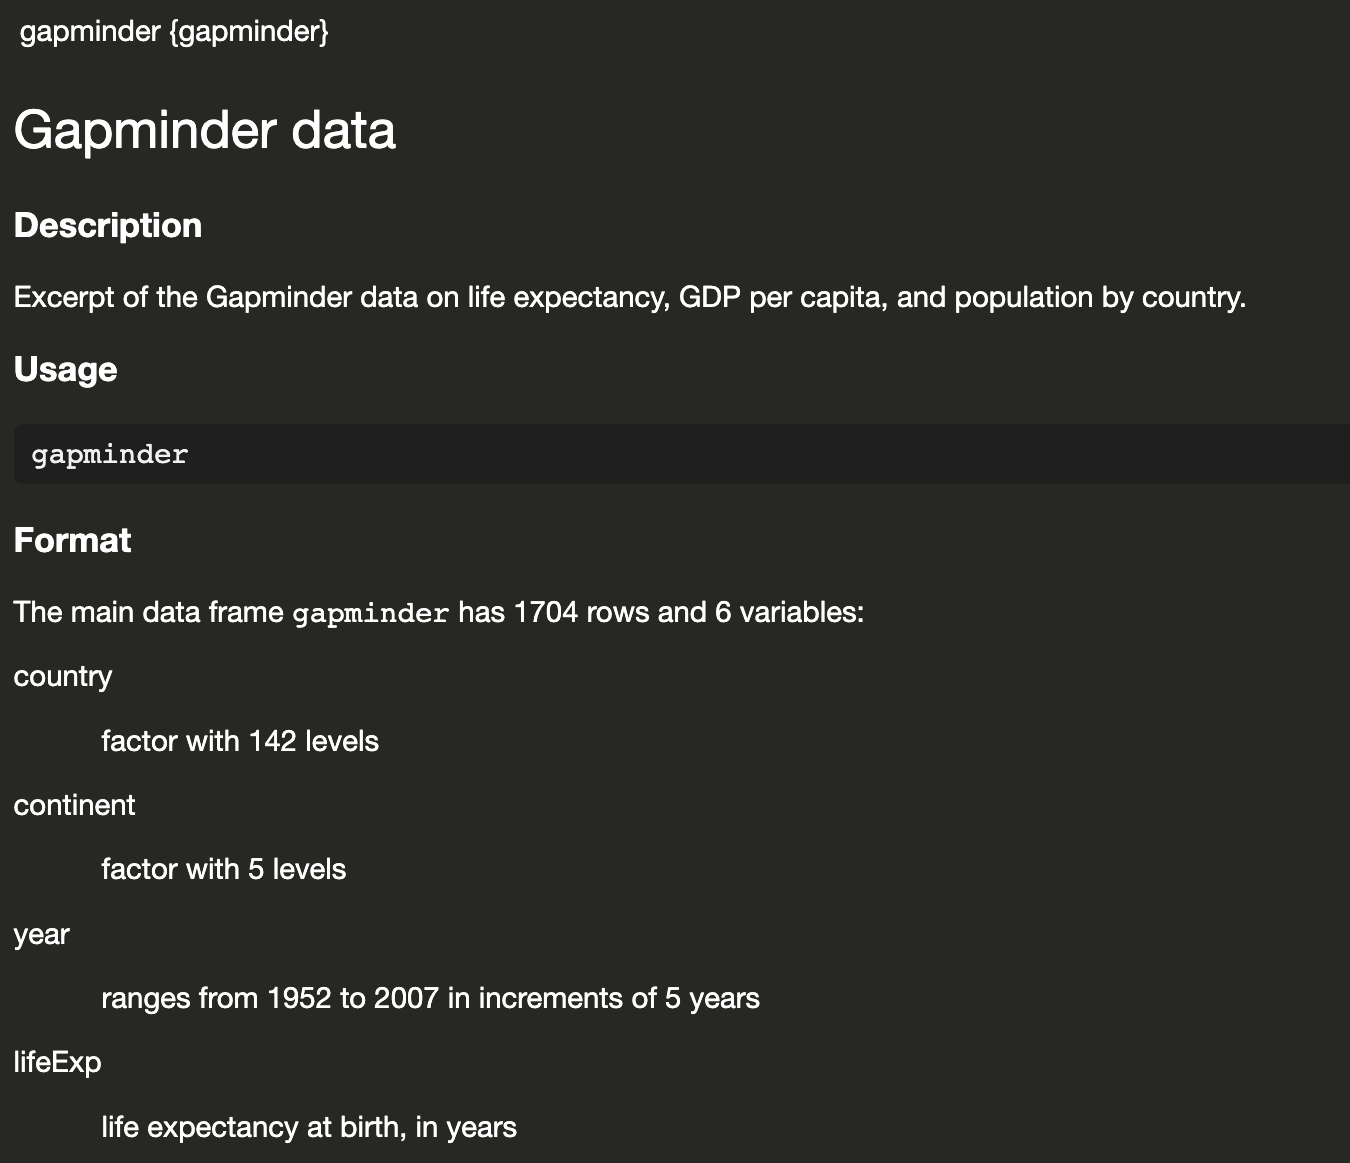1350x1163 pixels.
Task: Click the "factor with 5 levels" description
Action: (x=224, y=869)
